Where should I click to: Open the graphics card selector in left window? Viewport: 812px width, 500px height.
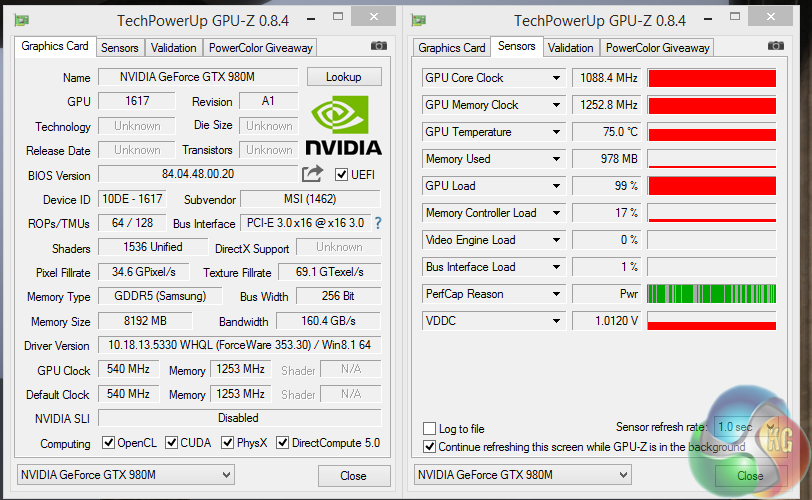[x=126, y=475]
